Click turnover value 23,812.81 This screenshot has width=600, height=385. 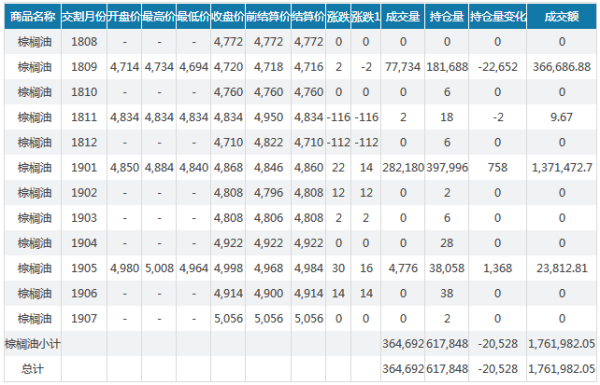(x=561, y=268)
